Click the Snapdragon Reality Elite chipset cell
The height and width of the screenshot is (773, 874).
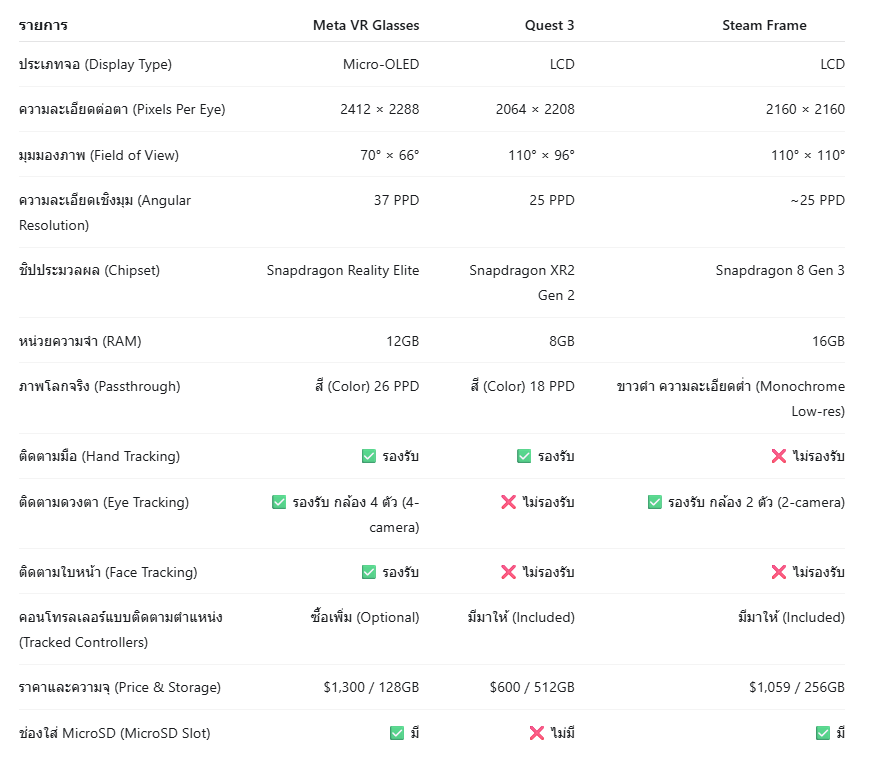[x=343, y=270]
